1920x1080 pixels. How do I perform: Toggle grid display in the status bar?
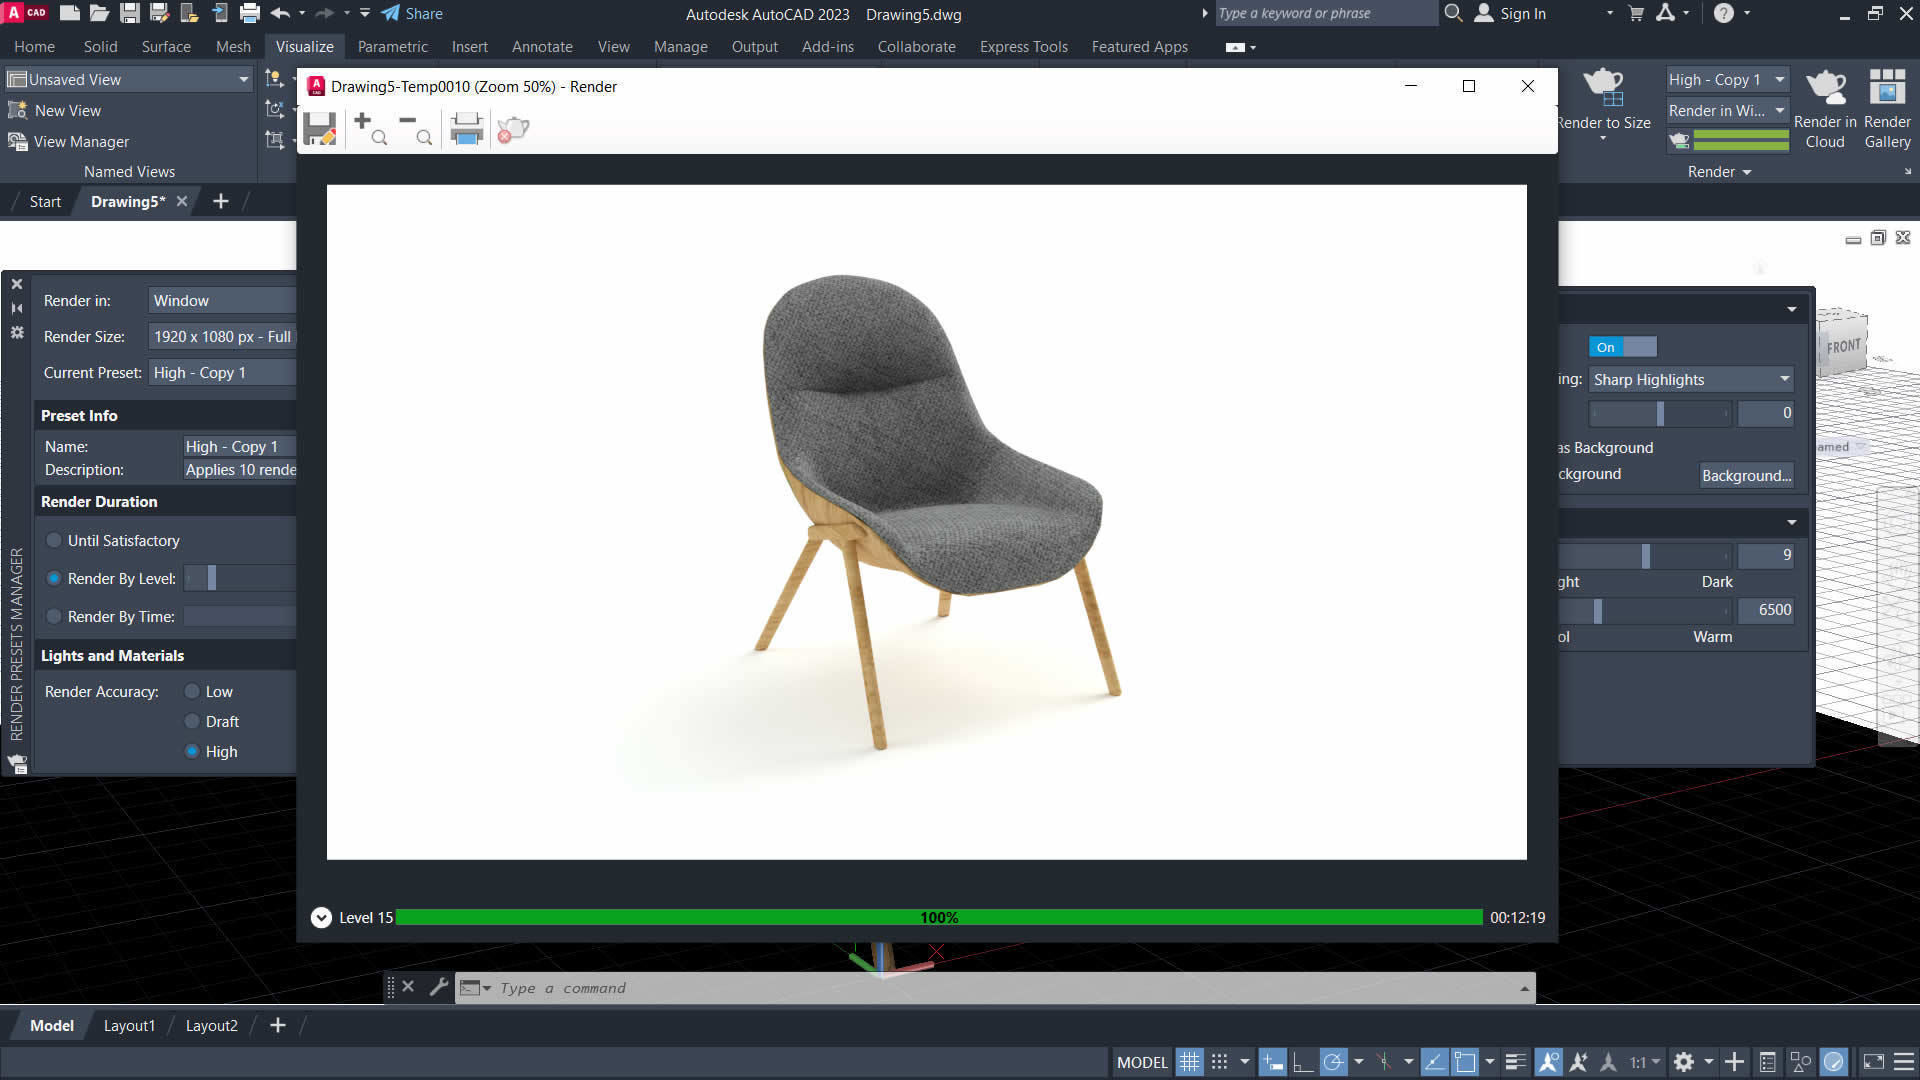1189,1062
